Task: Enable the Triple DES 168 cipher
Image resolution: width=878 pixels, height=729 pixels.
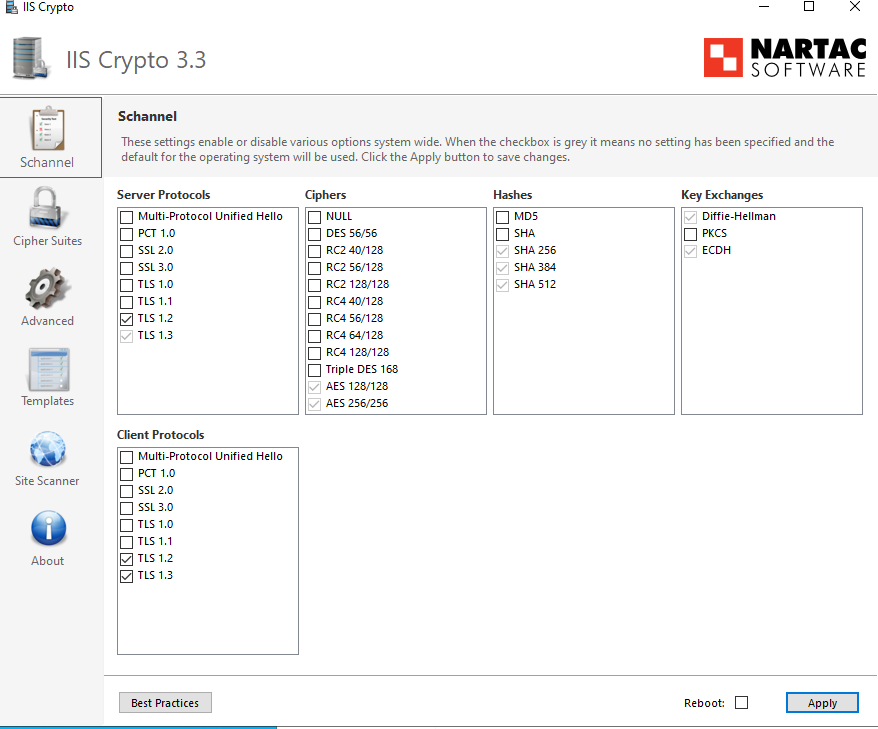Action: tap(314, 369)
